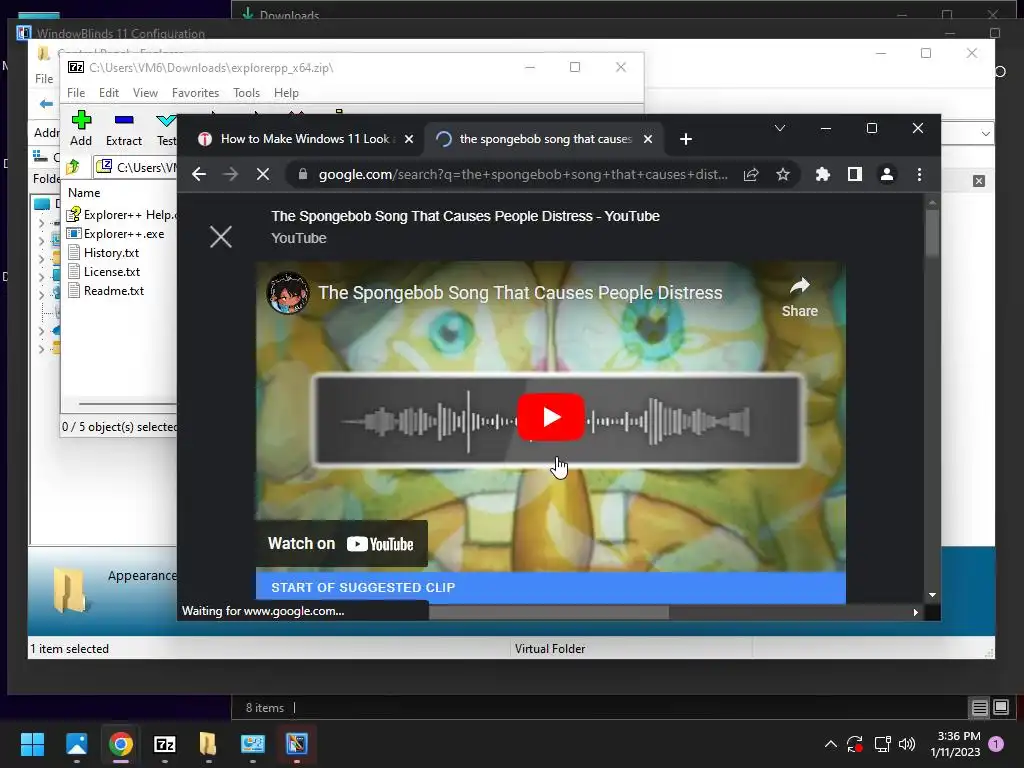Close the Folders pane with X
Viewport: 1024px width, 768px height.
tap(978, 181)
